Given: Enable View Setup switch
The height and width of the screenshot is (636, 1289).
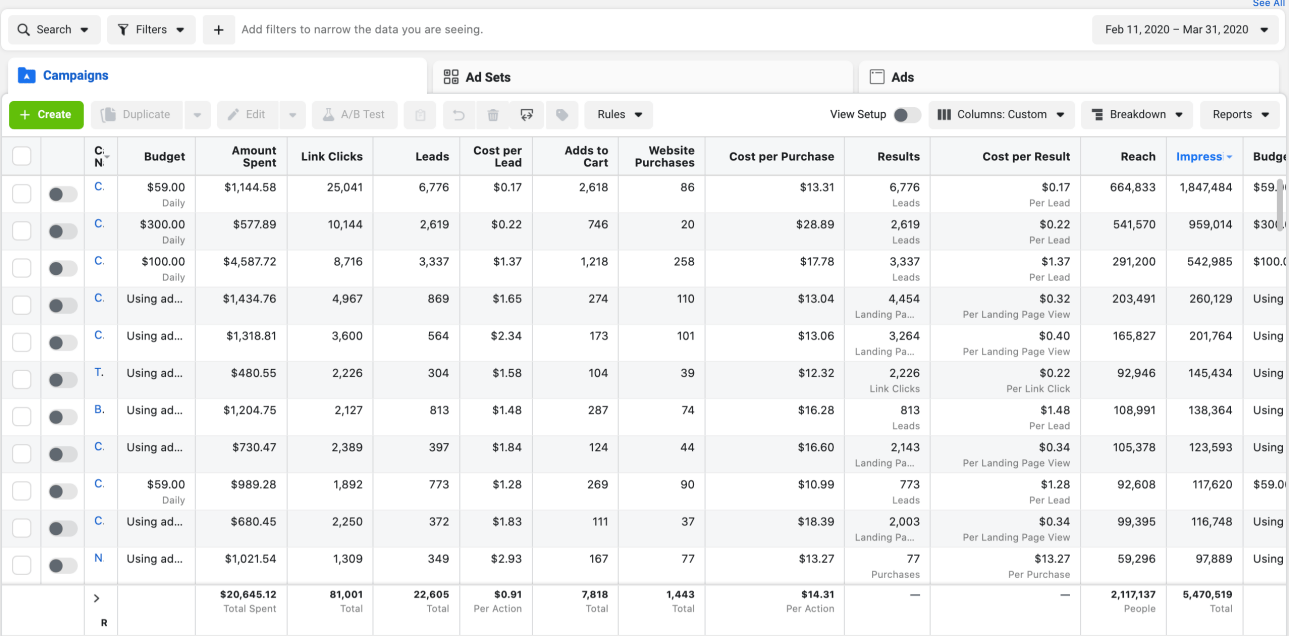Looking at the screenshot, I should click(x=908, y=115).
